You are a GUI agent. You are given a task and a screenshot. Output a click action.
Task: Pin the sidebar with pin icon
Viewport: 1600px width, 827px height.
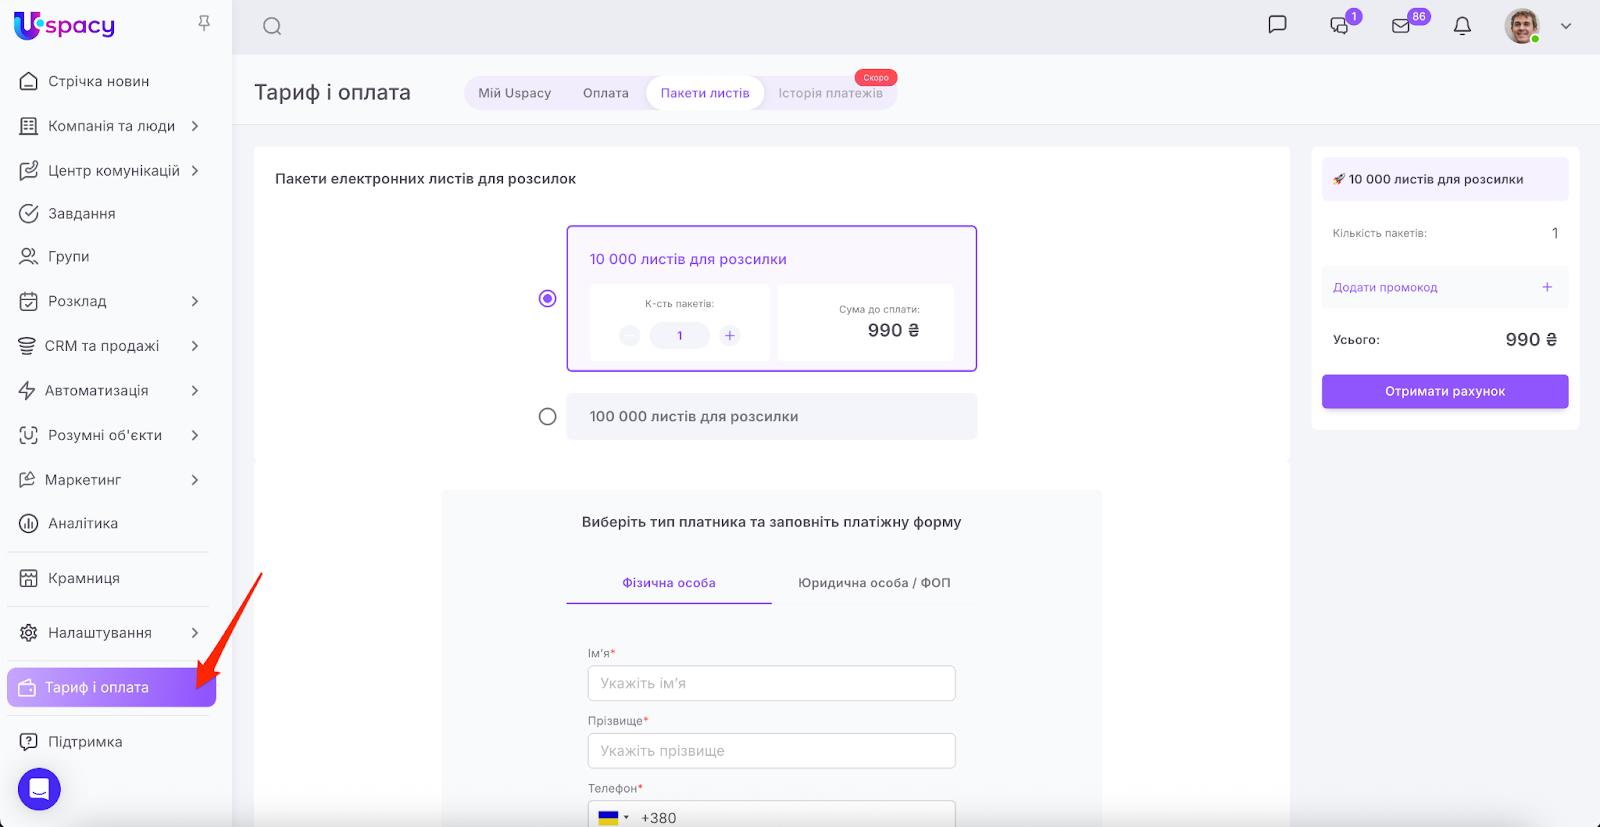pyautogui.click(x=204, y=23)
